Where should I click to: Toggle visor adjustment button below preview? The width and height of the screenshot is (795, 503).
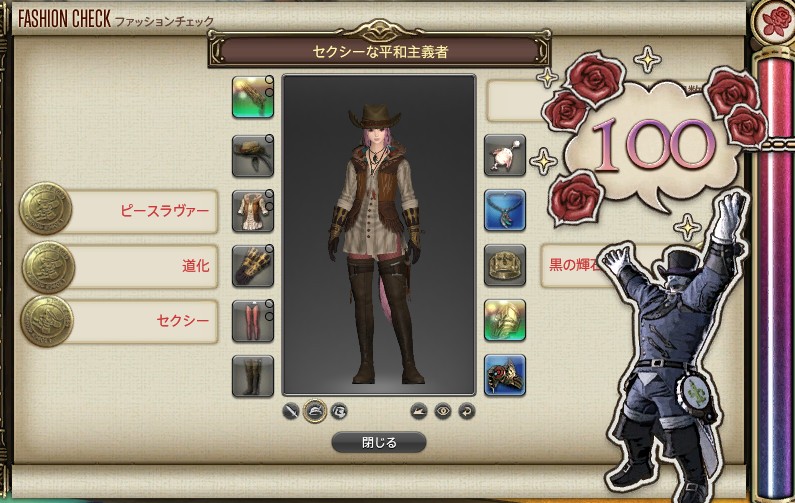point(339,411)
